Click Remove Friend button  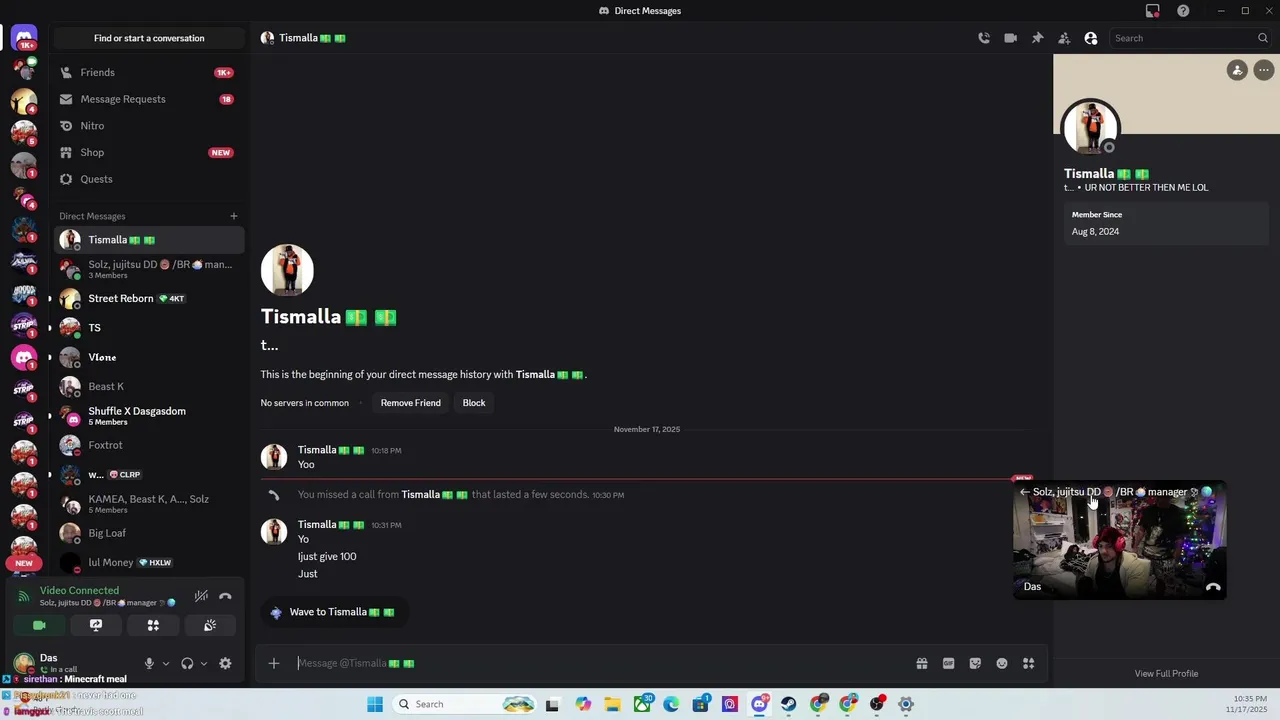point(410,403)
